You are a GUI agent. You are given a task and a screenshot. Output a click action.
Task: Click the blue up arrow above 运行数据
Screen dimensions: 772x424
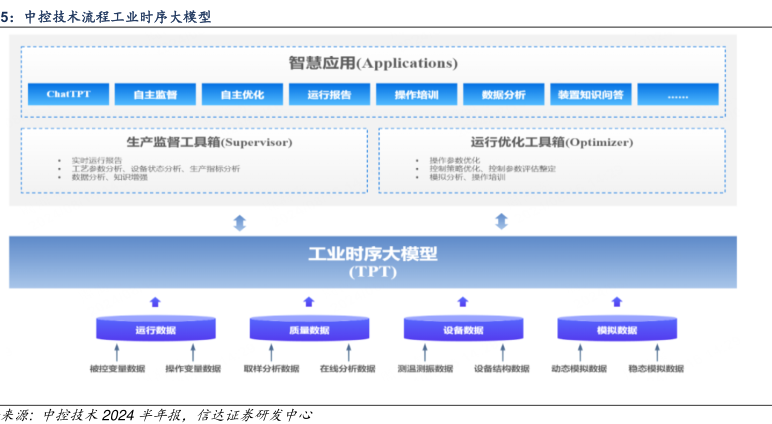click(x=154, y=301)
